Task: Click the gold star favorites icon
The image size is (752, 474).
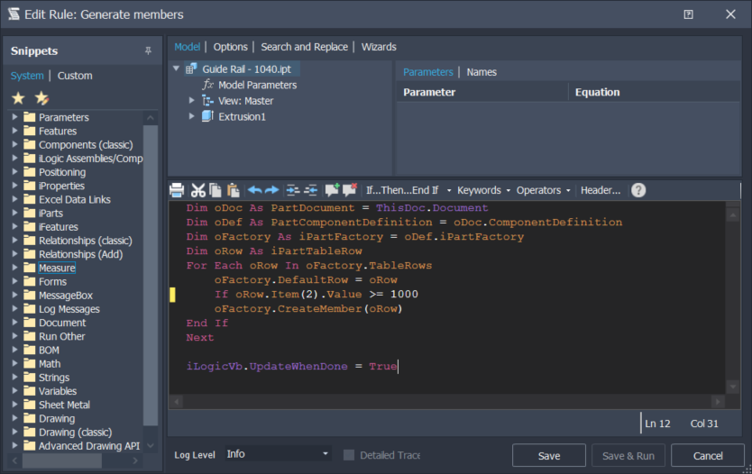Action: point(18,98)
